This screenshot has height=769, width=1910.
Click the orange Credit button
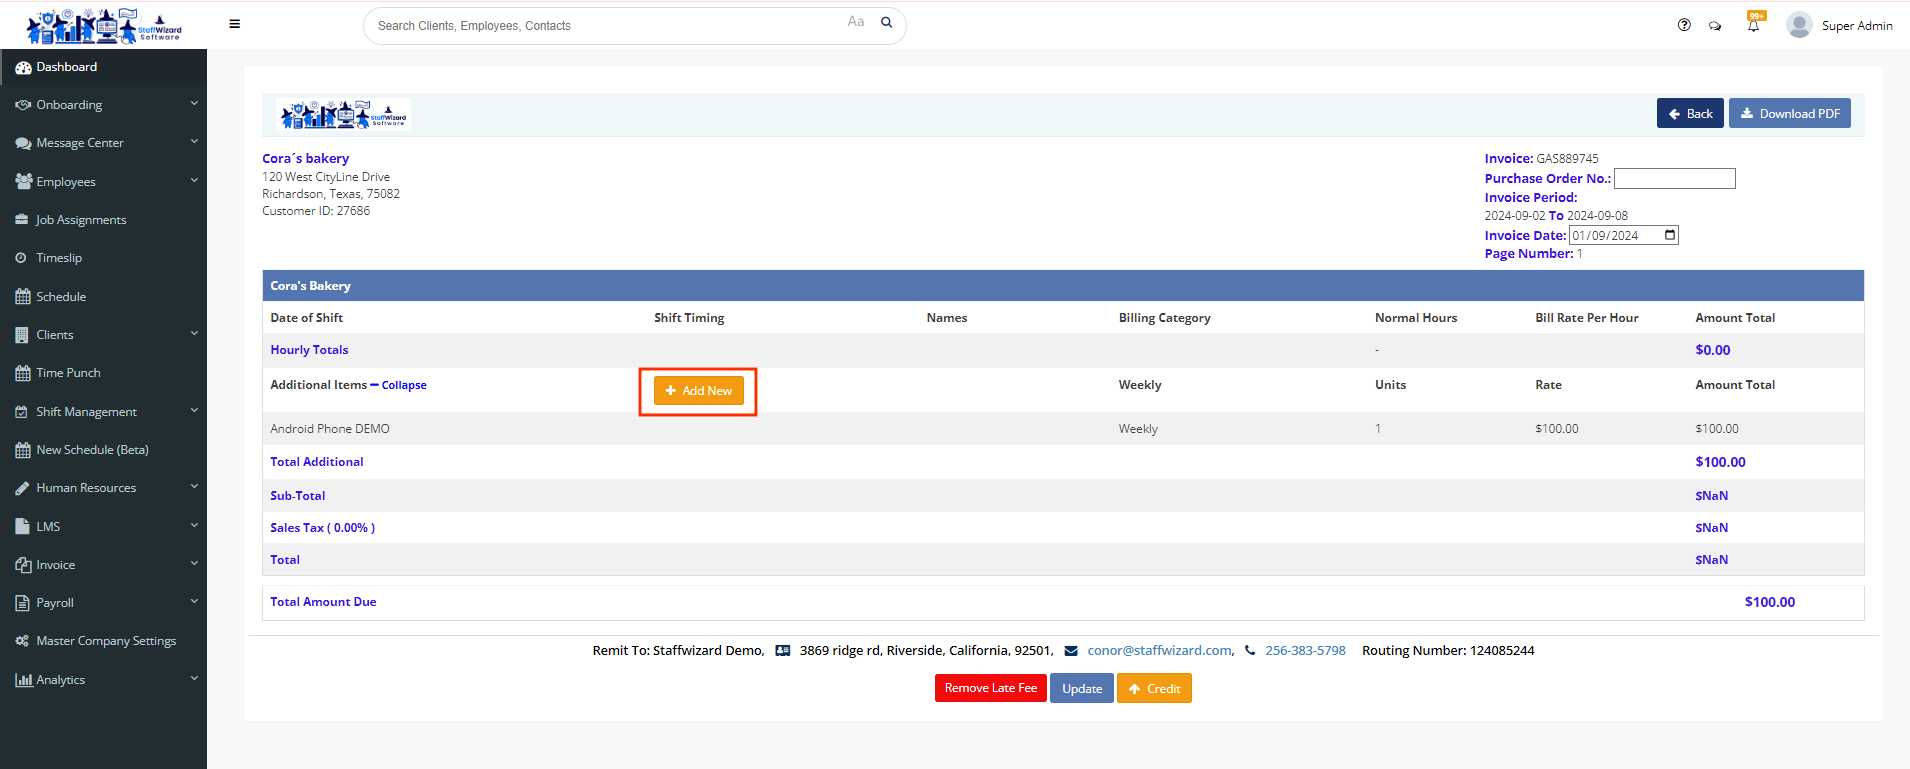coord(1154,688)
